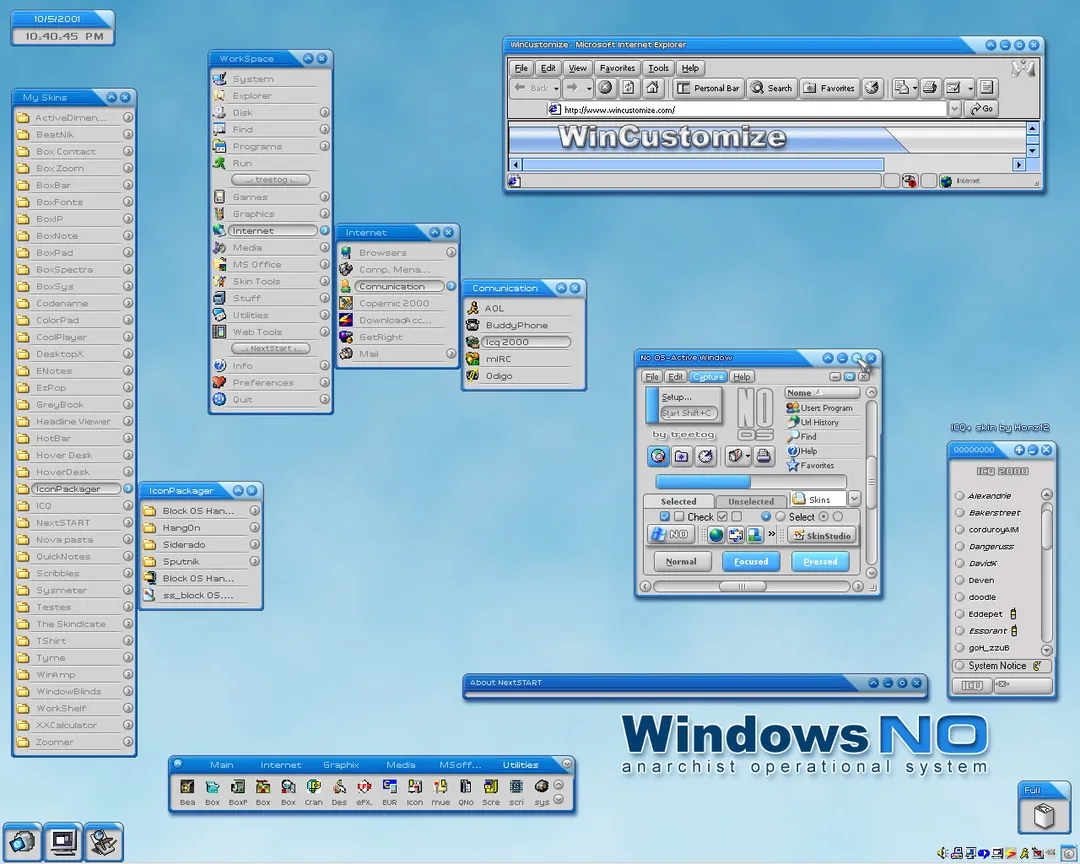Tick the last empty checkbox after Check label
The height and width of the screenshot is (864, 1080).
736,517
